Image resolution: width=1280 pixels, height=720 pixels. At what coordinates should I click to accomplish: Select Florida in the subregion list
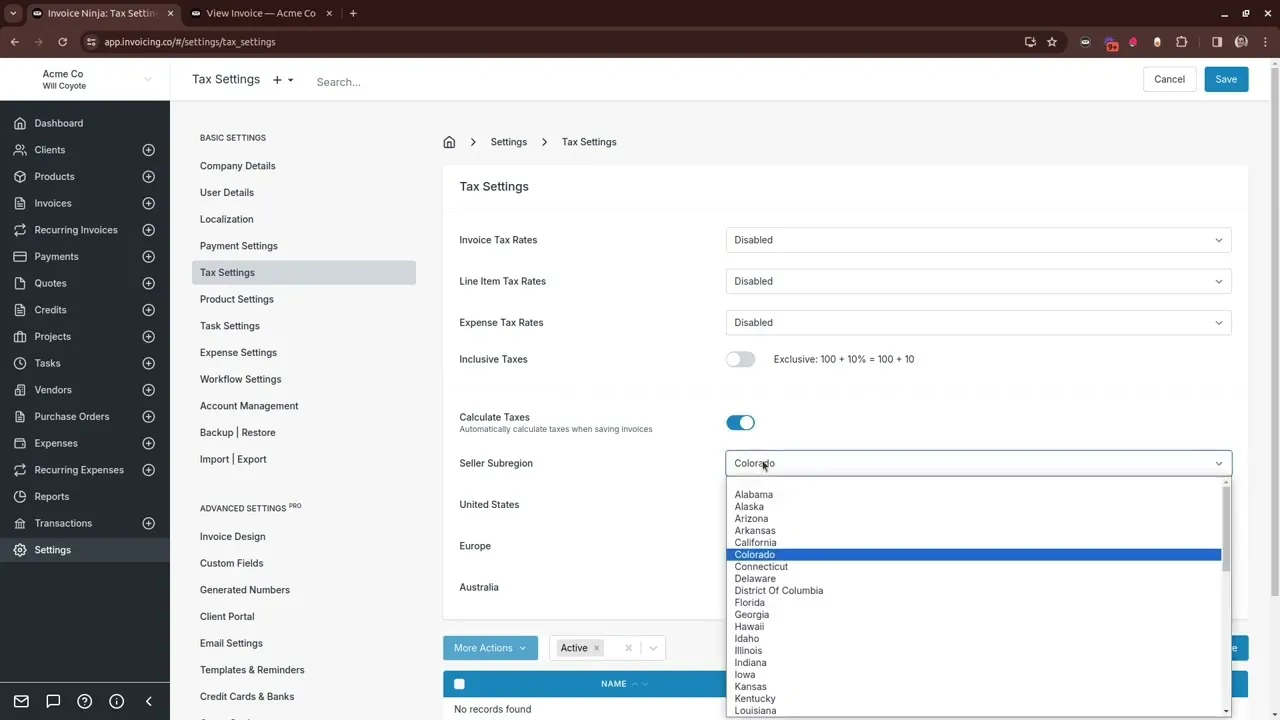(973, 603)
